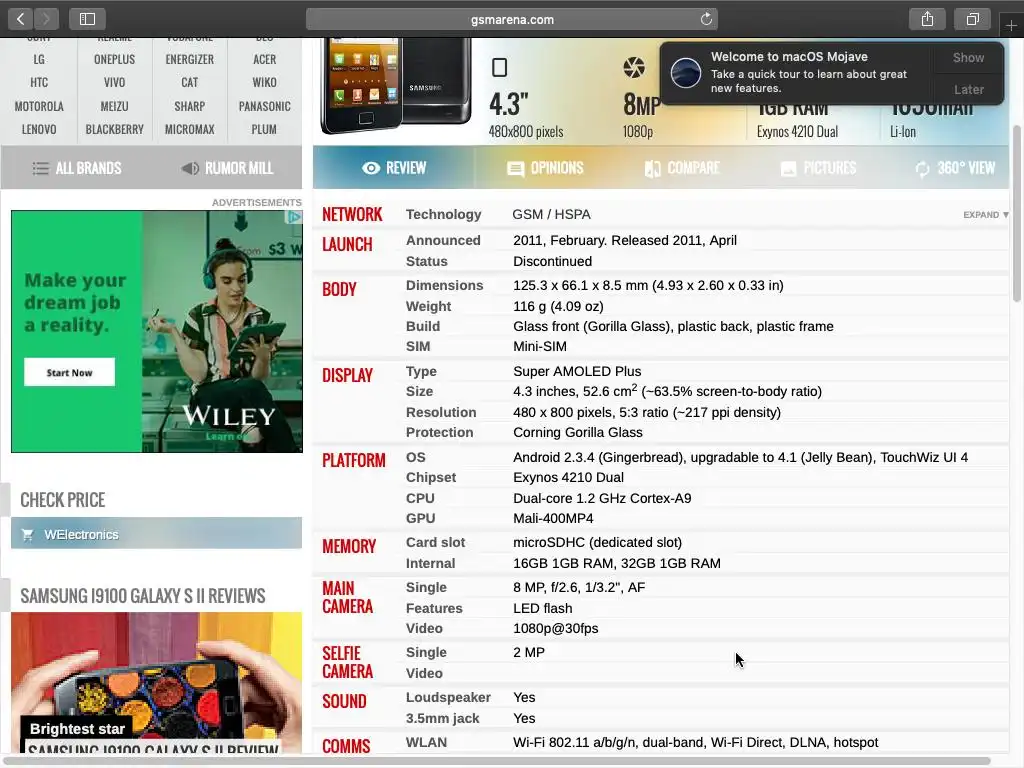The height and width of the screenshot is (768, 1024).
Task: Select the Vivo brand link
Action: click(114, 83)
